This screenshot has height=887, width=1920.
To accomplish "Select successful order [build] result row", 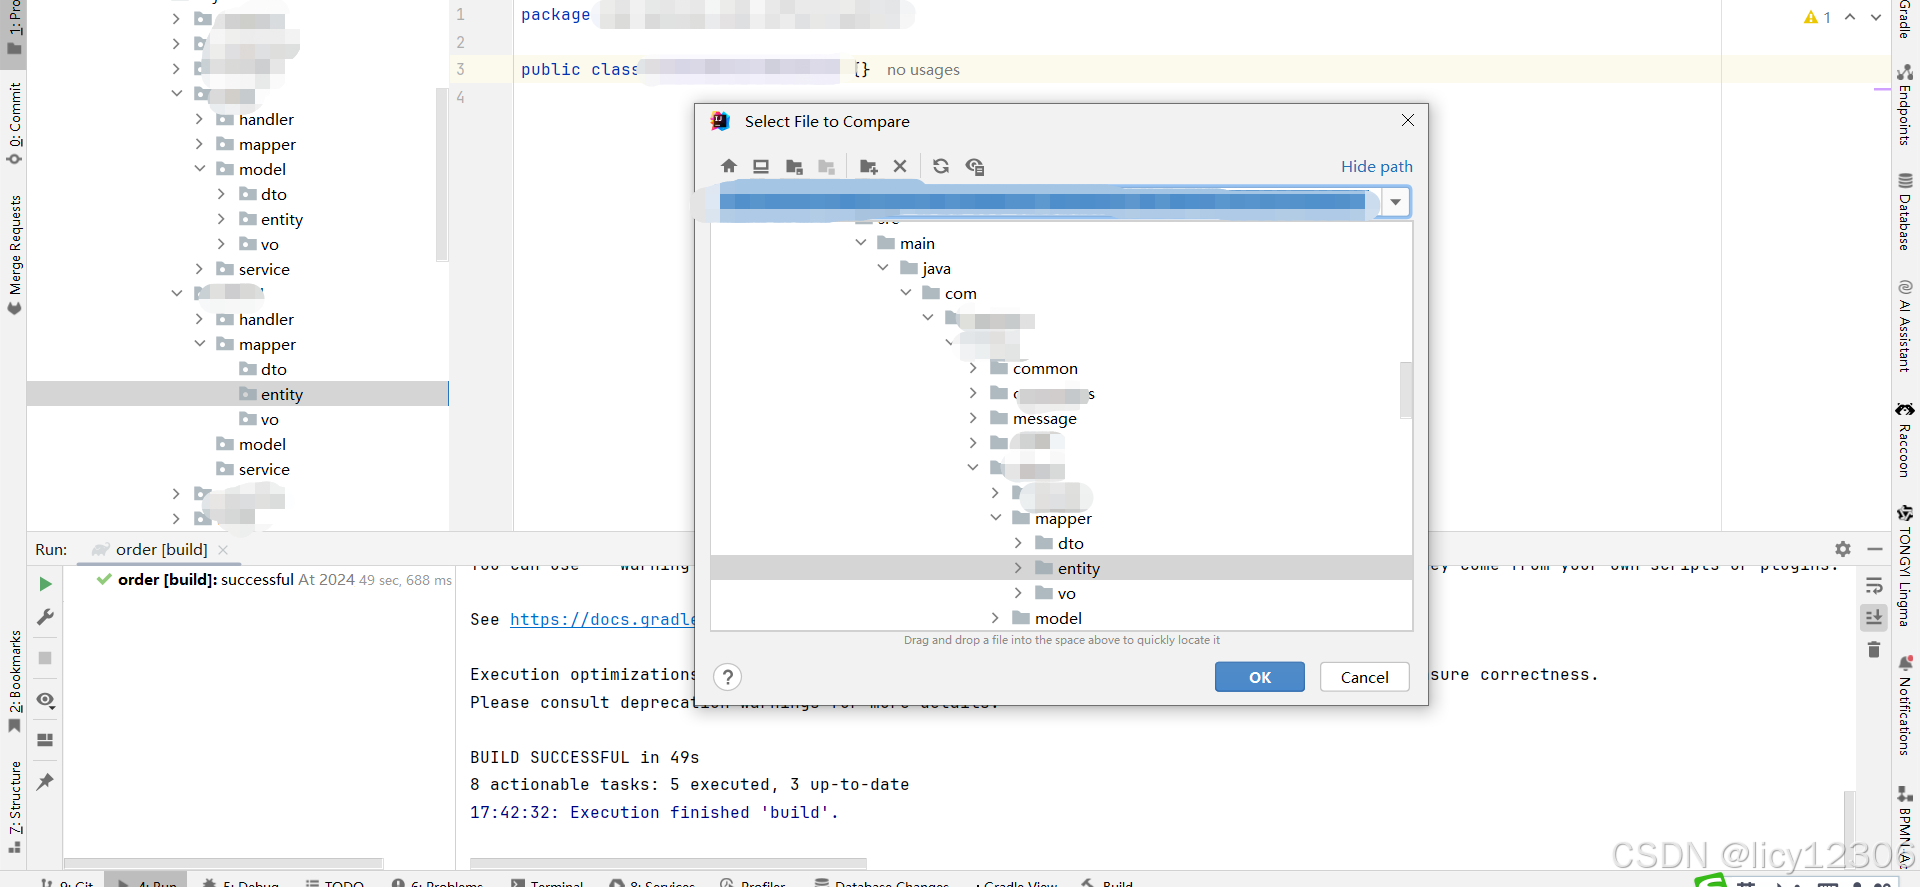I will (274, 580).
